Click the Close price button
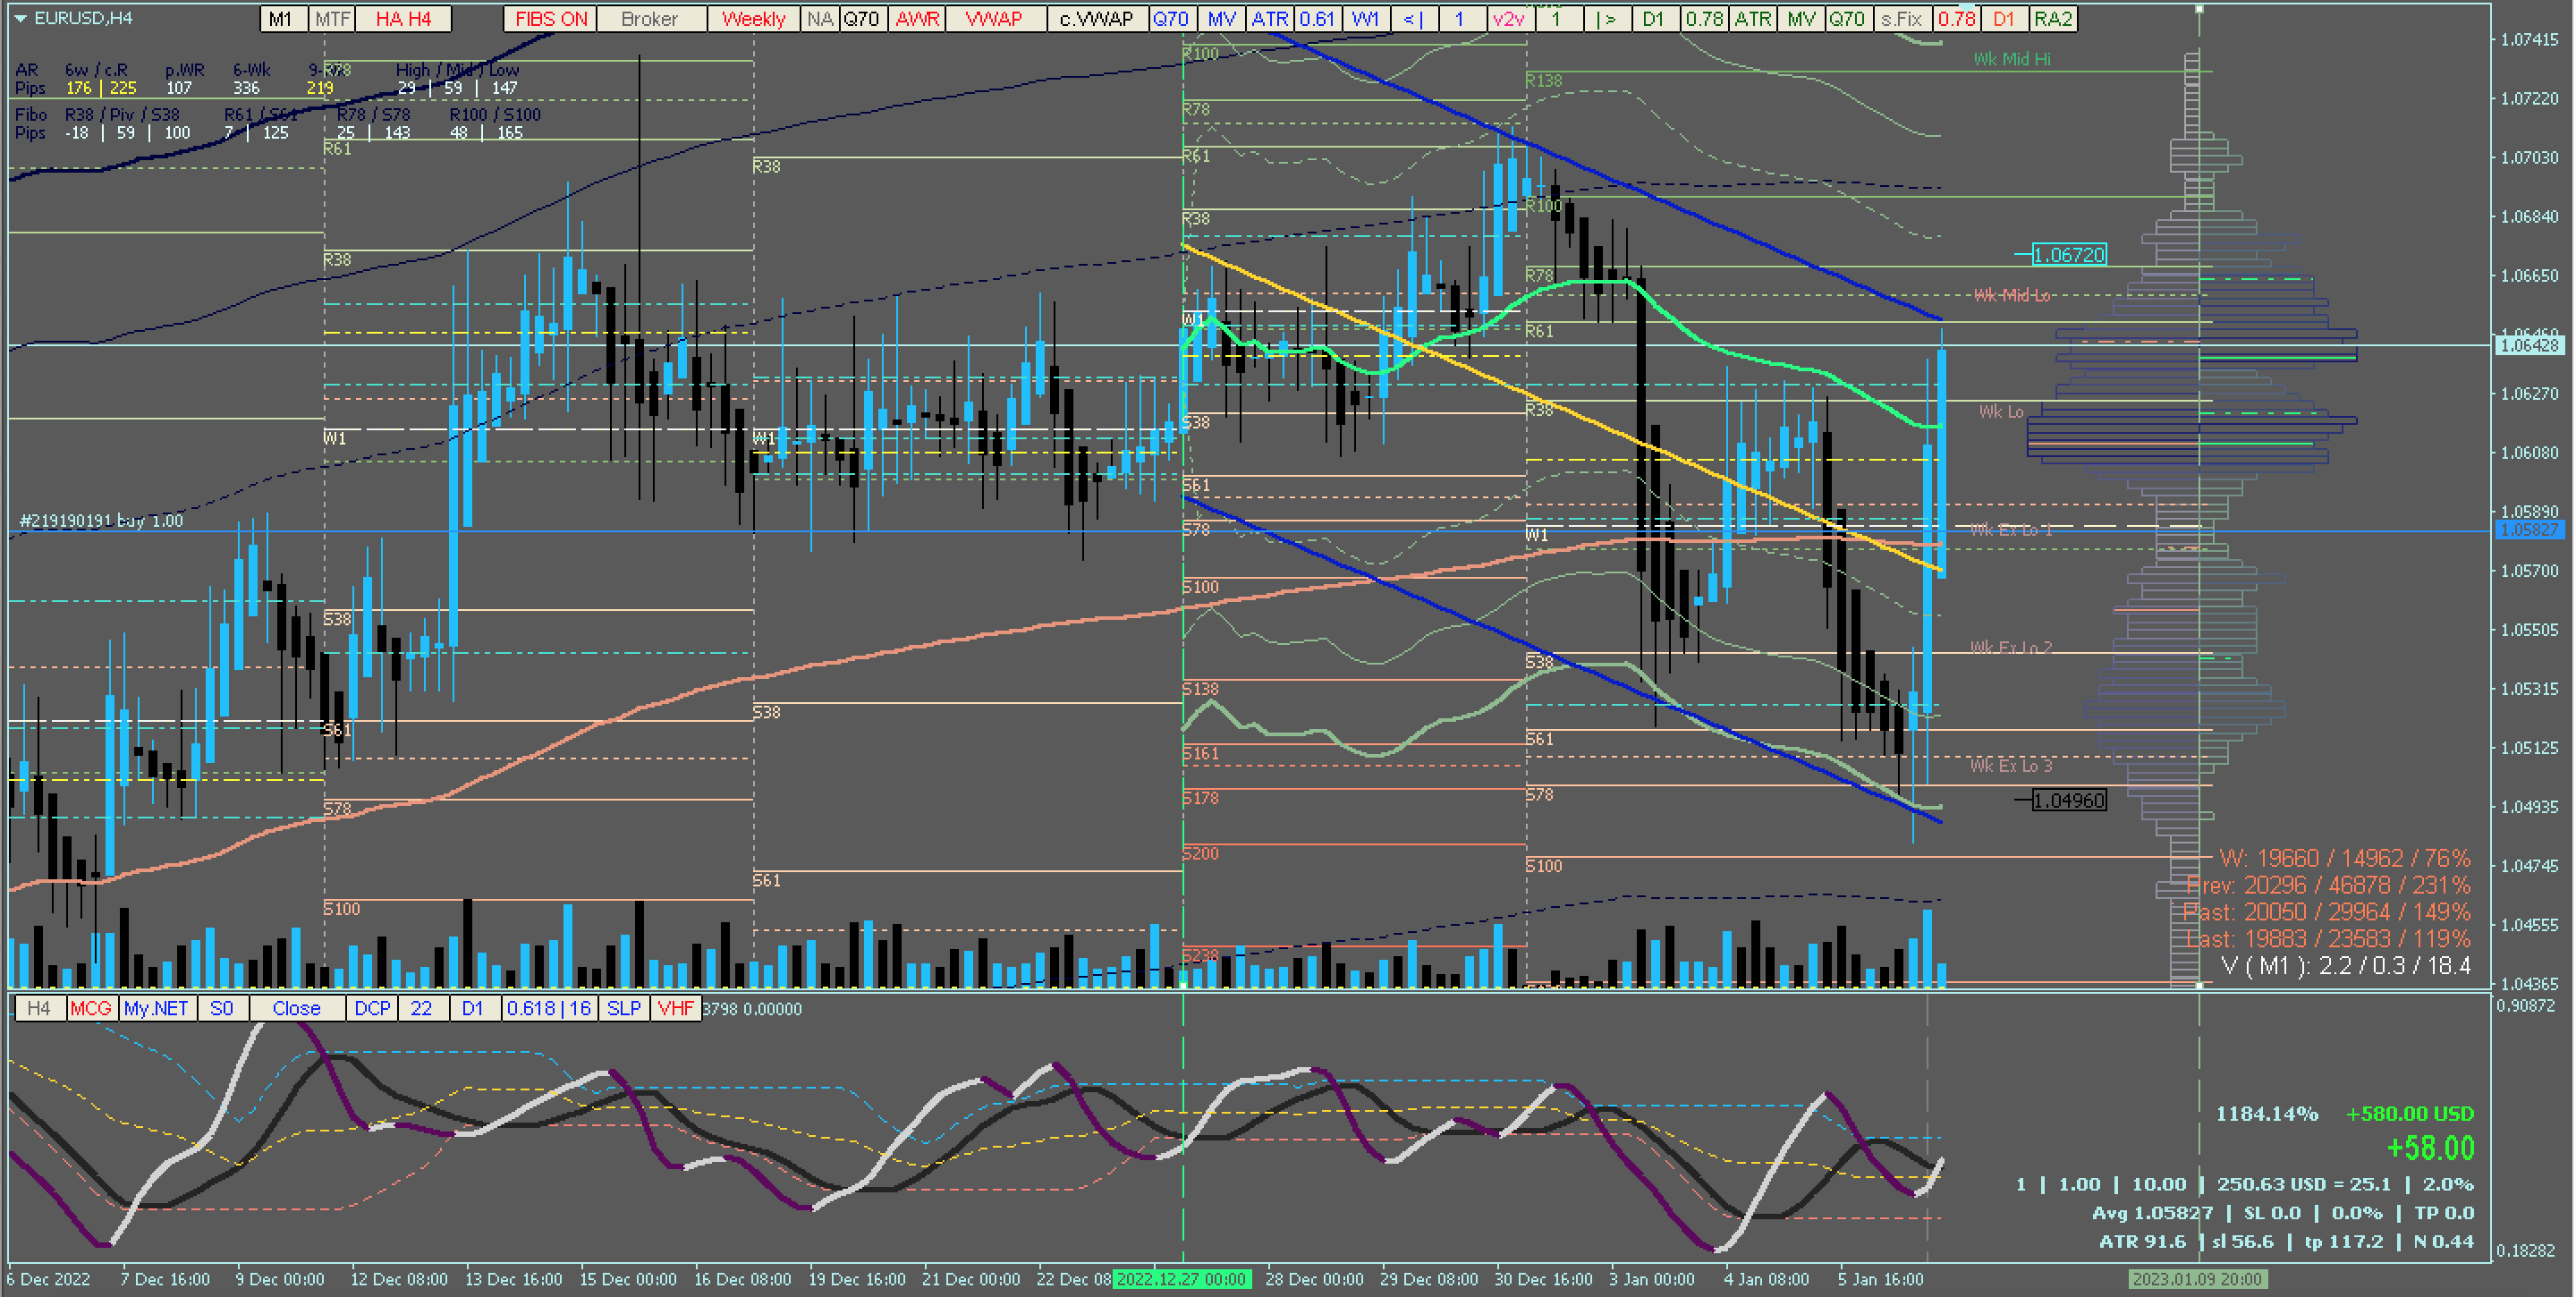 296,1008
